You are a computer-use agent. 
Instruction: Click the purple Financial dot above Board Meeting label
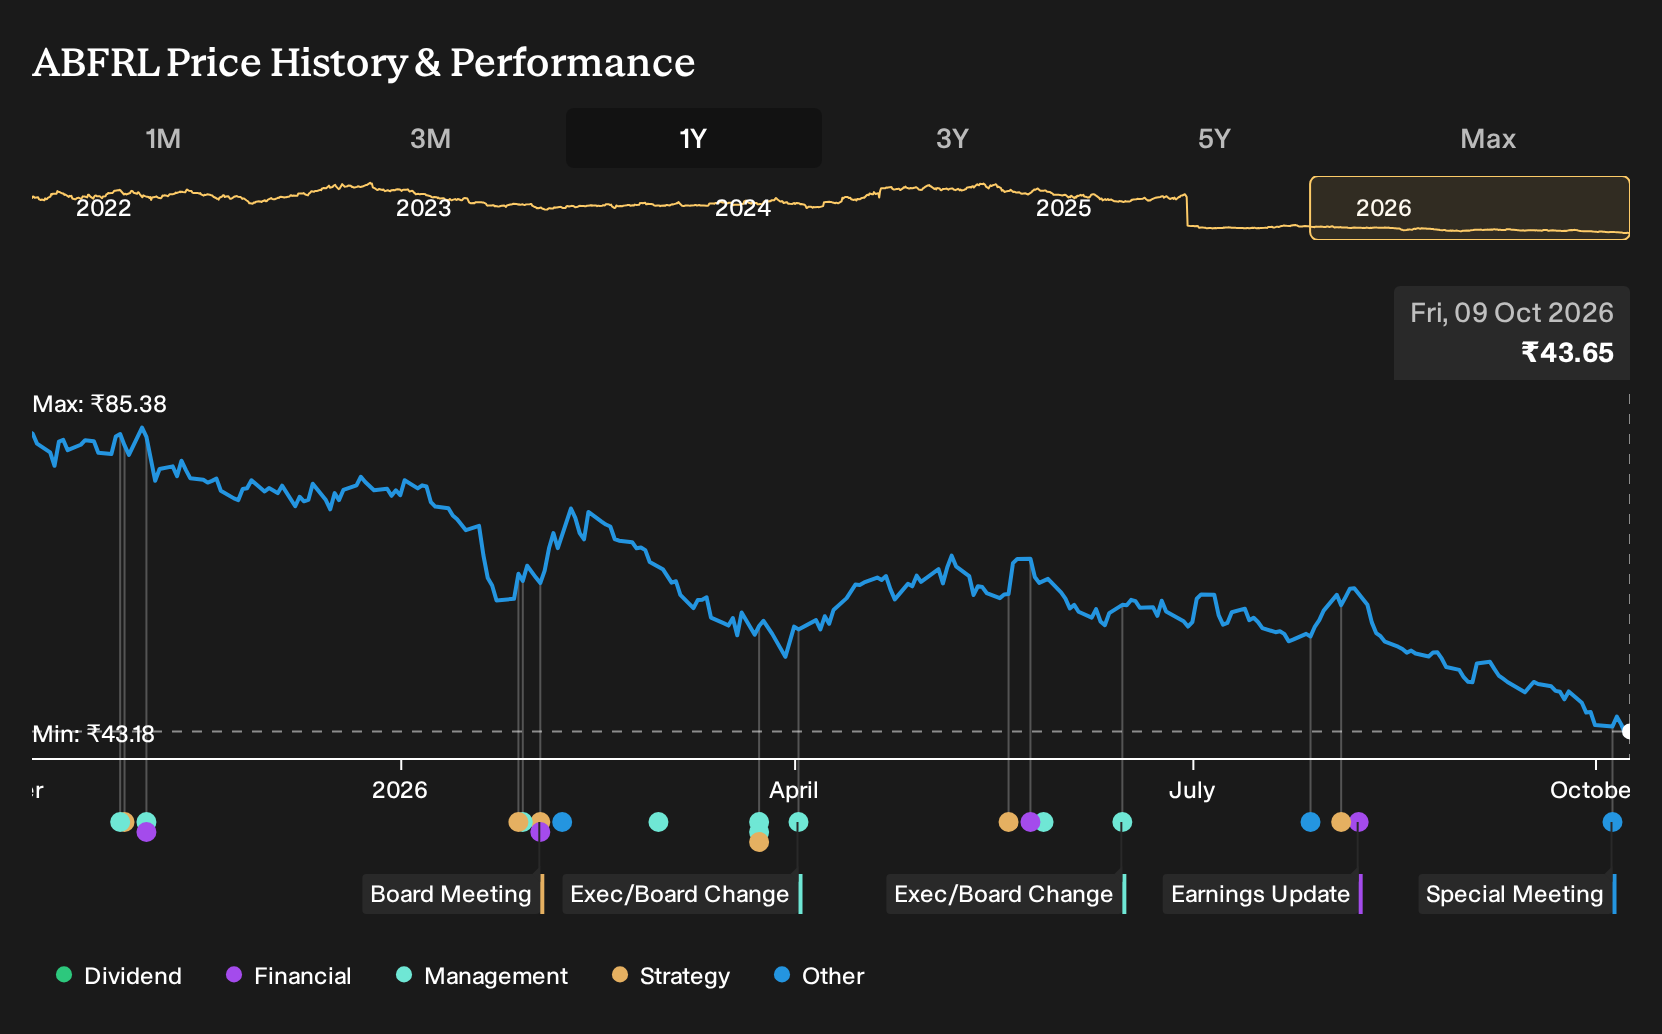tap(540, 832)
